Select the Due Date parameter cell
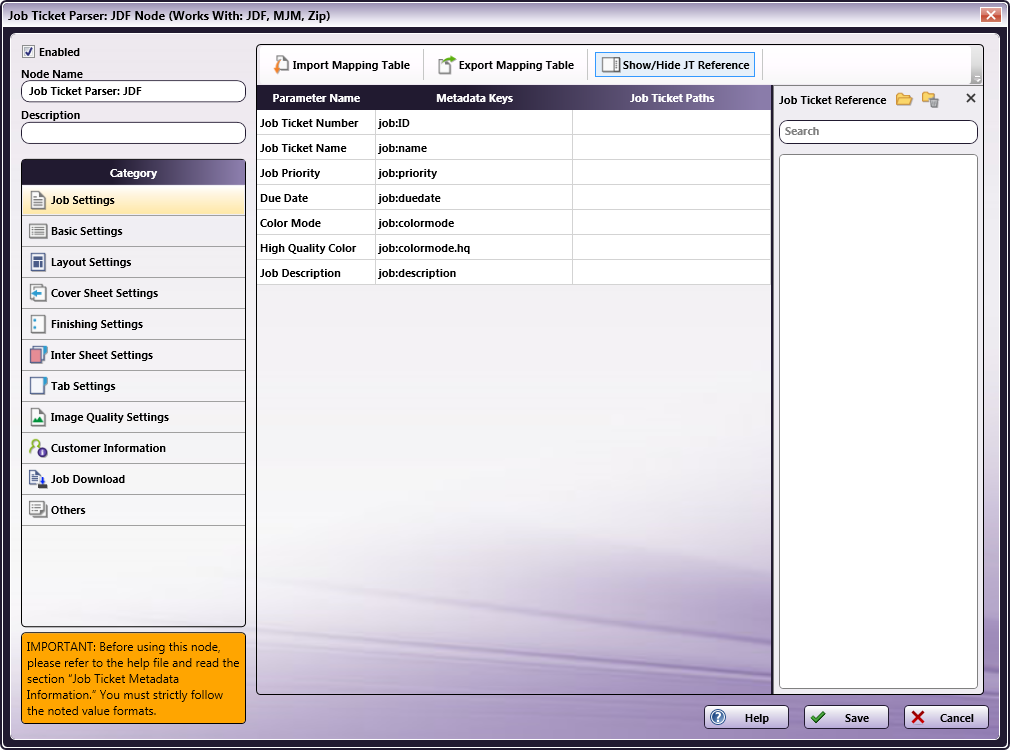 (x=316, y=198)
